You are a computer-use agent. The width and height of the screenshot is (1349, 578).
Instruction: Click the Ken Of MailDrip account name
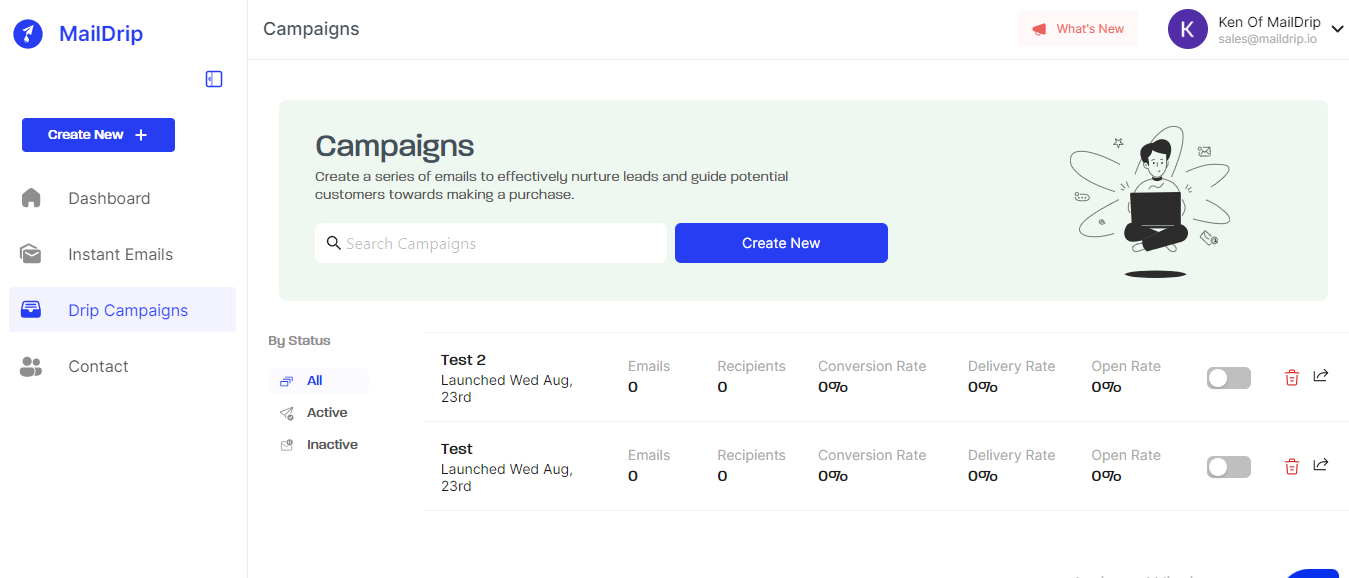point(1269,22)
